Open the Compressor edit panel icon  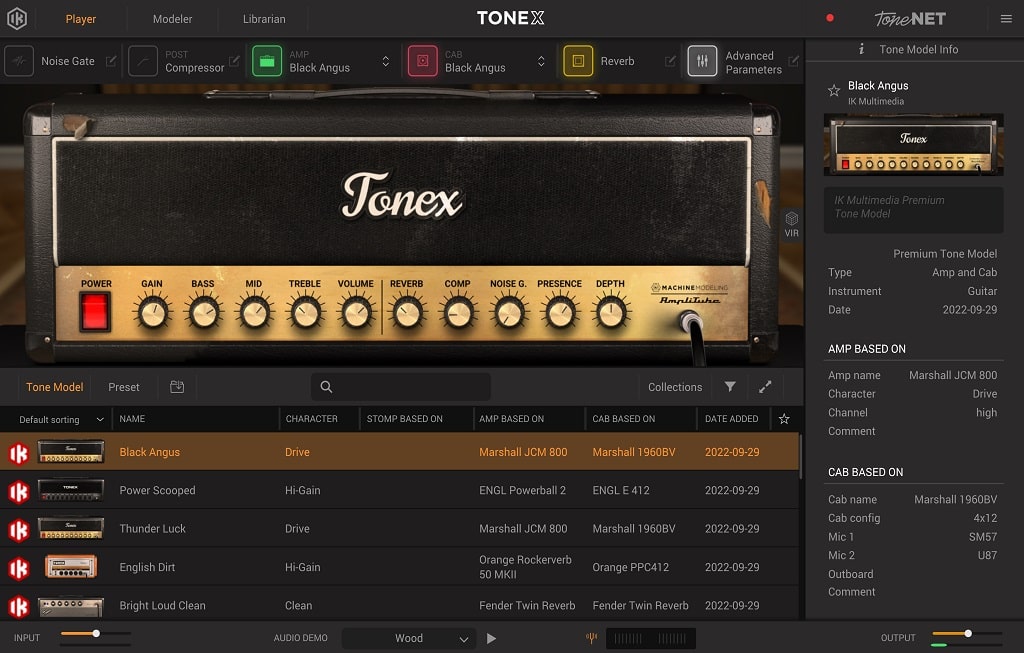coord(234,61)
